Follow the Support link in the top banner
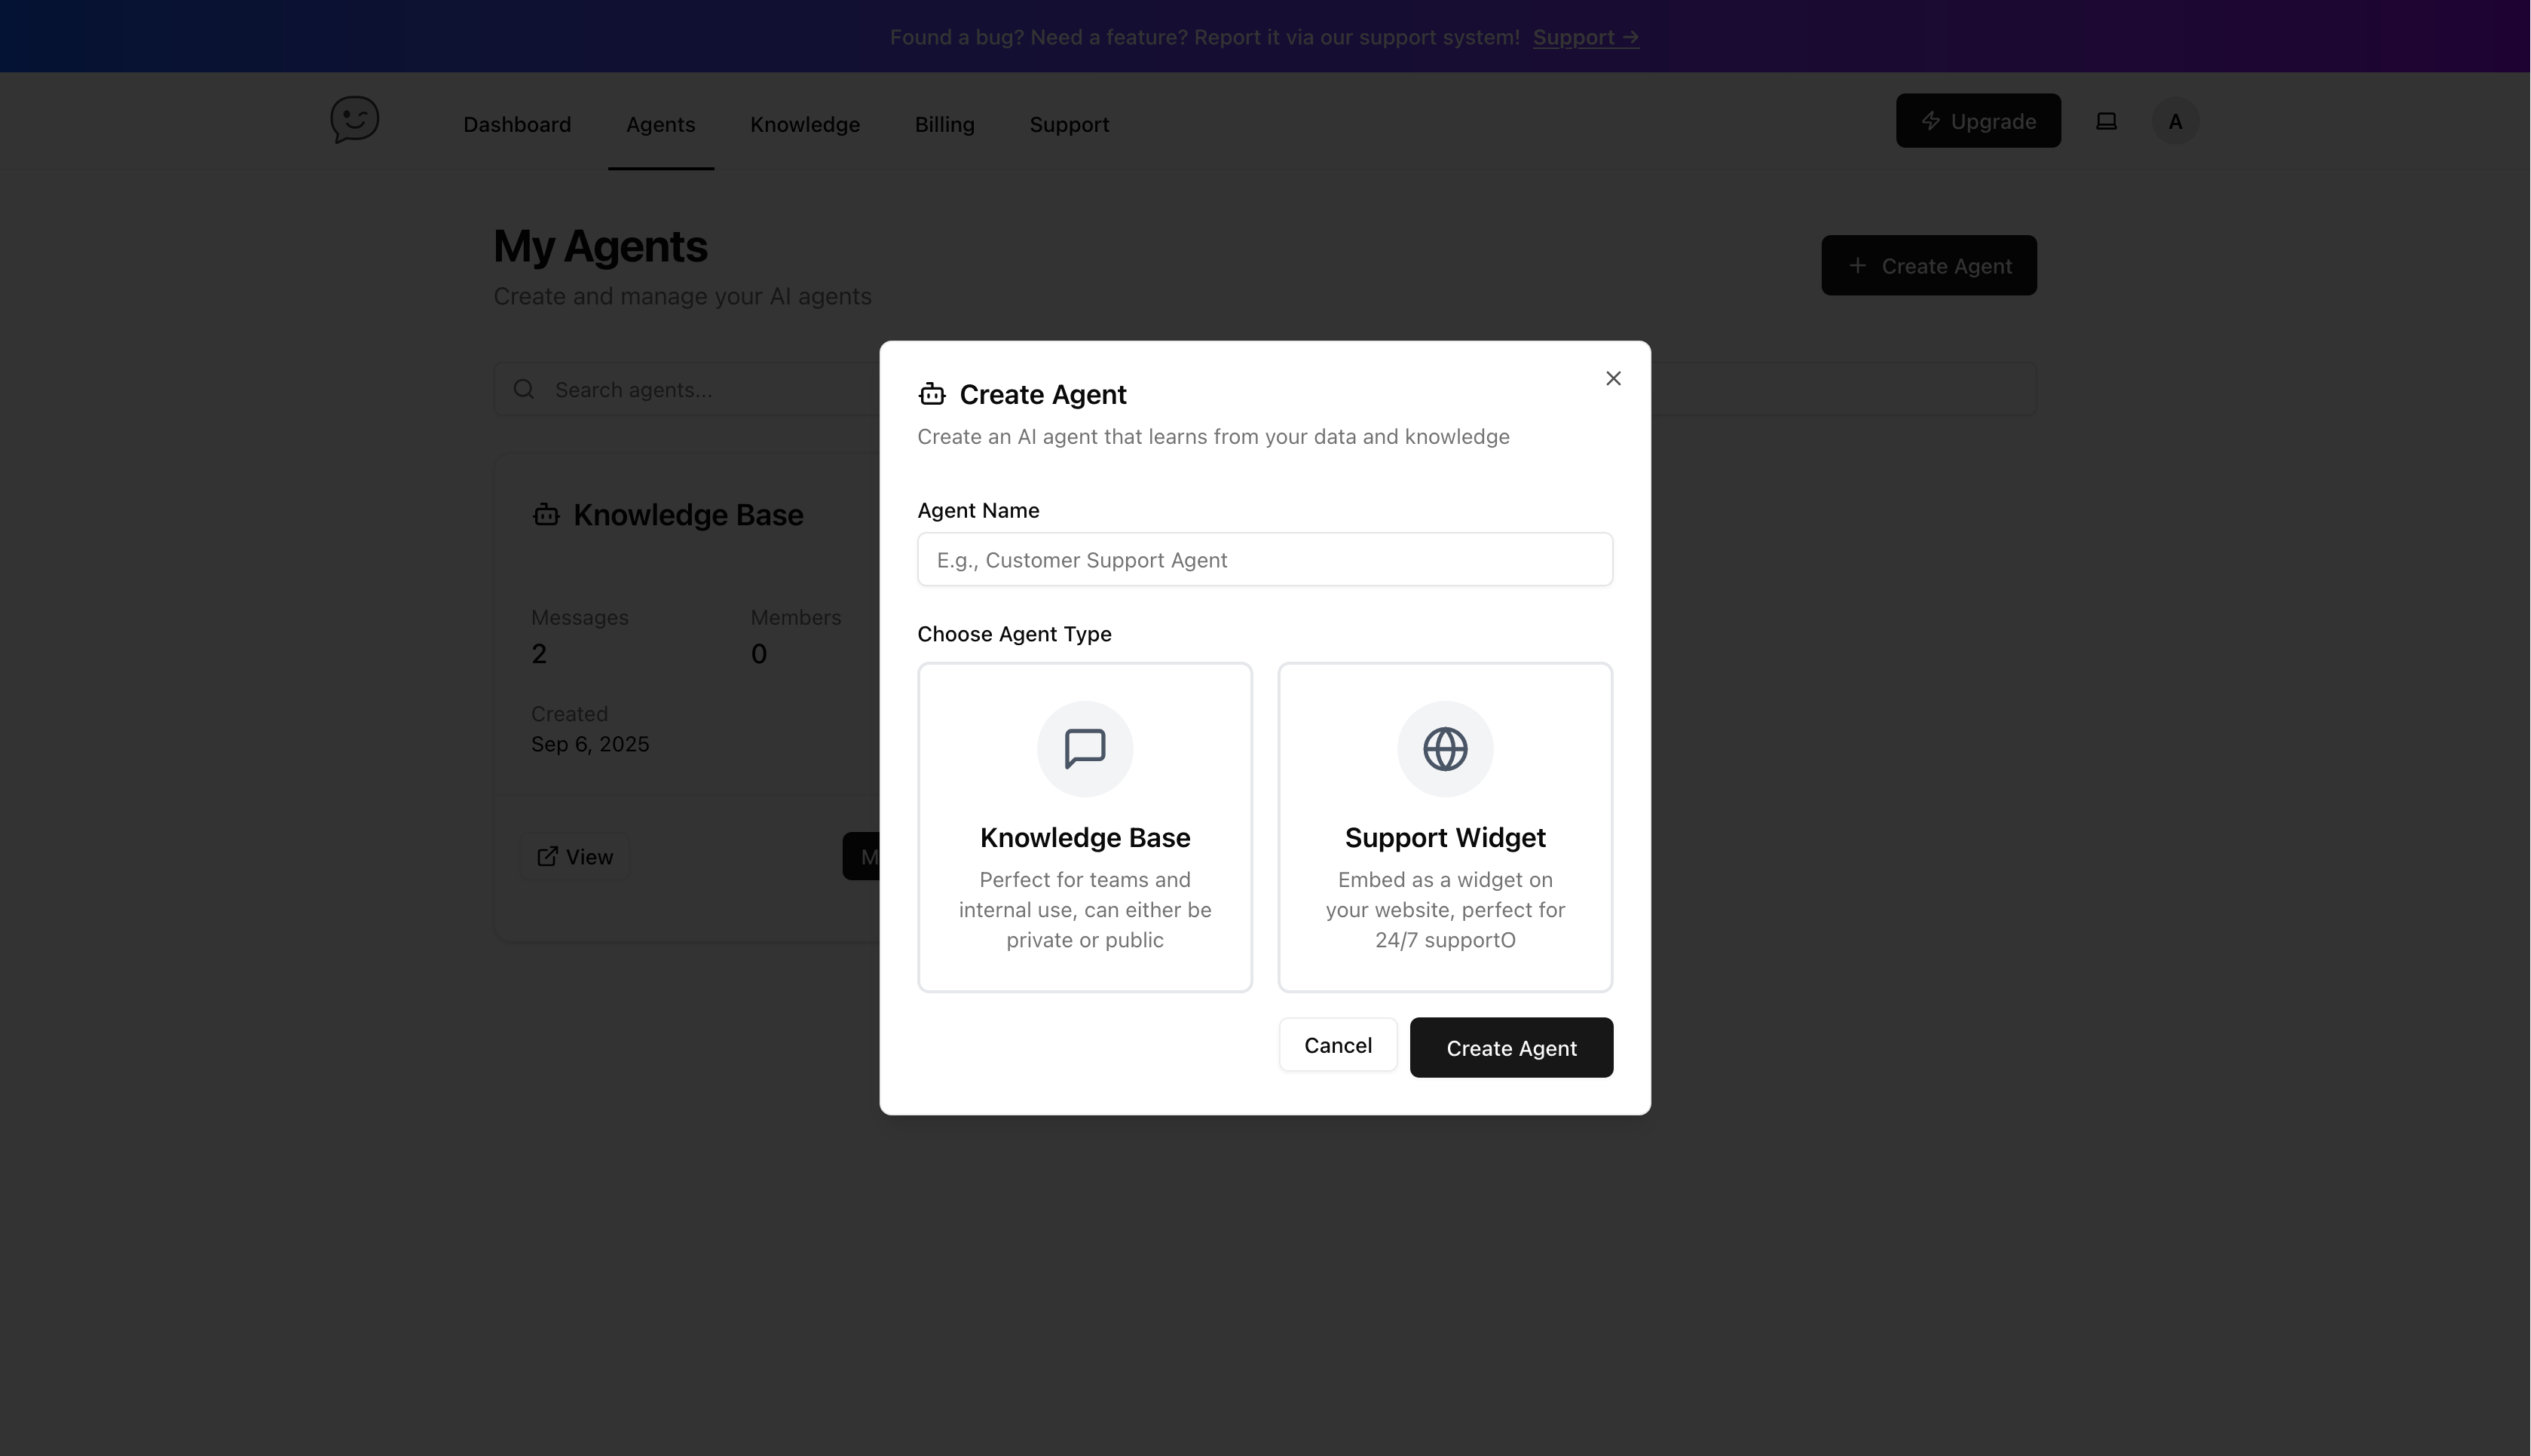This screenshot has height=1456, width=2531. click(1585, 36)
